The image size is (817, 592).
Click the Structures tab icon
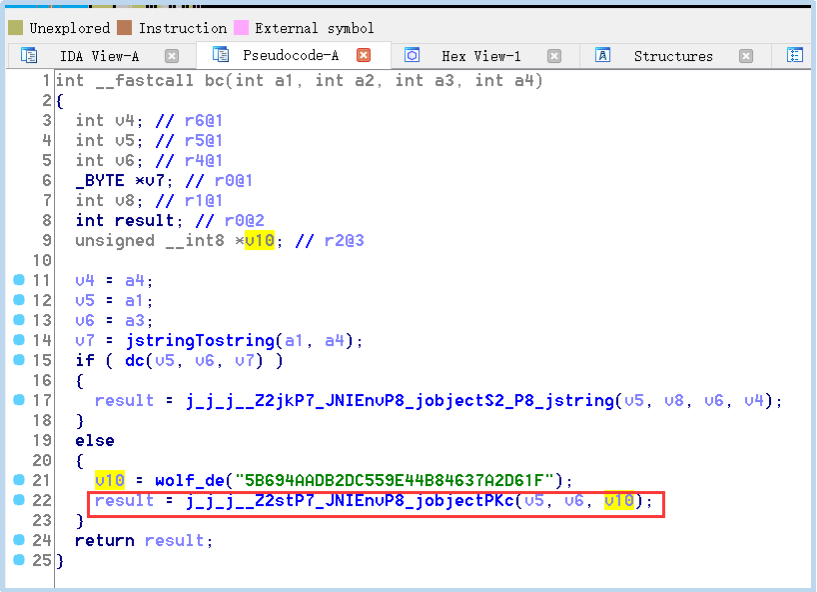(603, 55)
